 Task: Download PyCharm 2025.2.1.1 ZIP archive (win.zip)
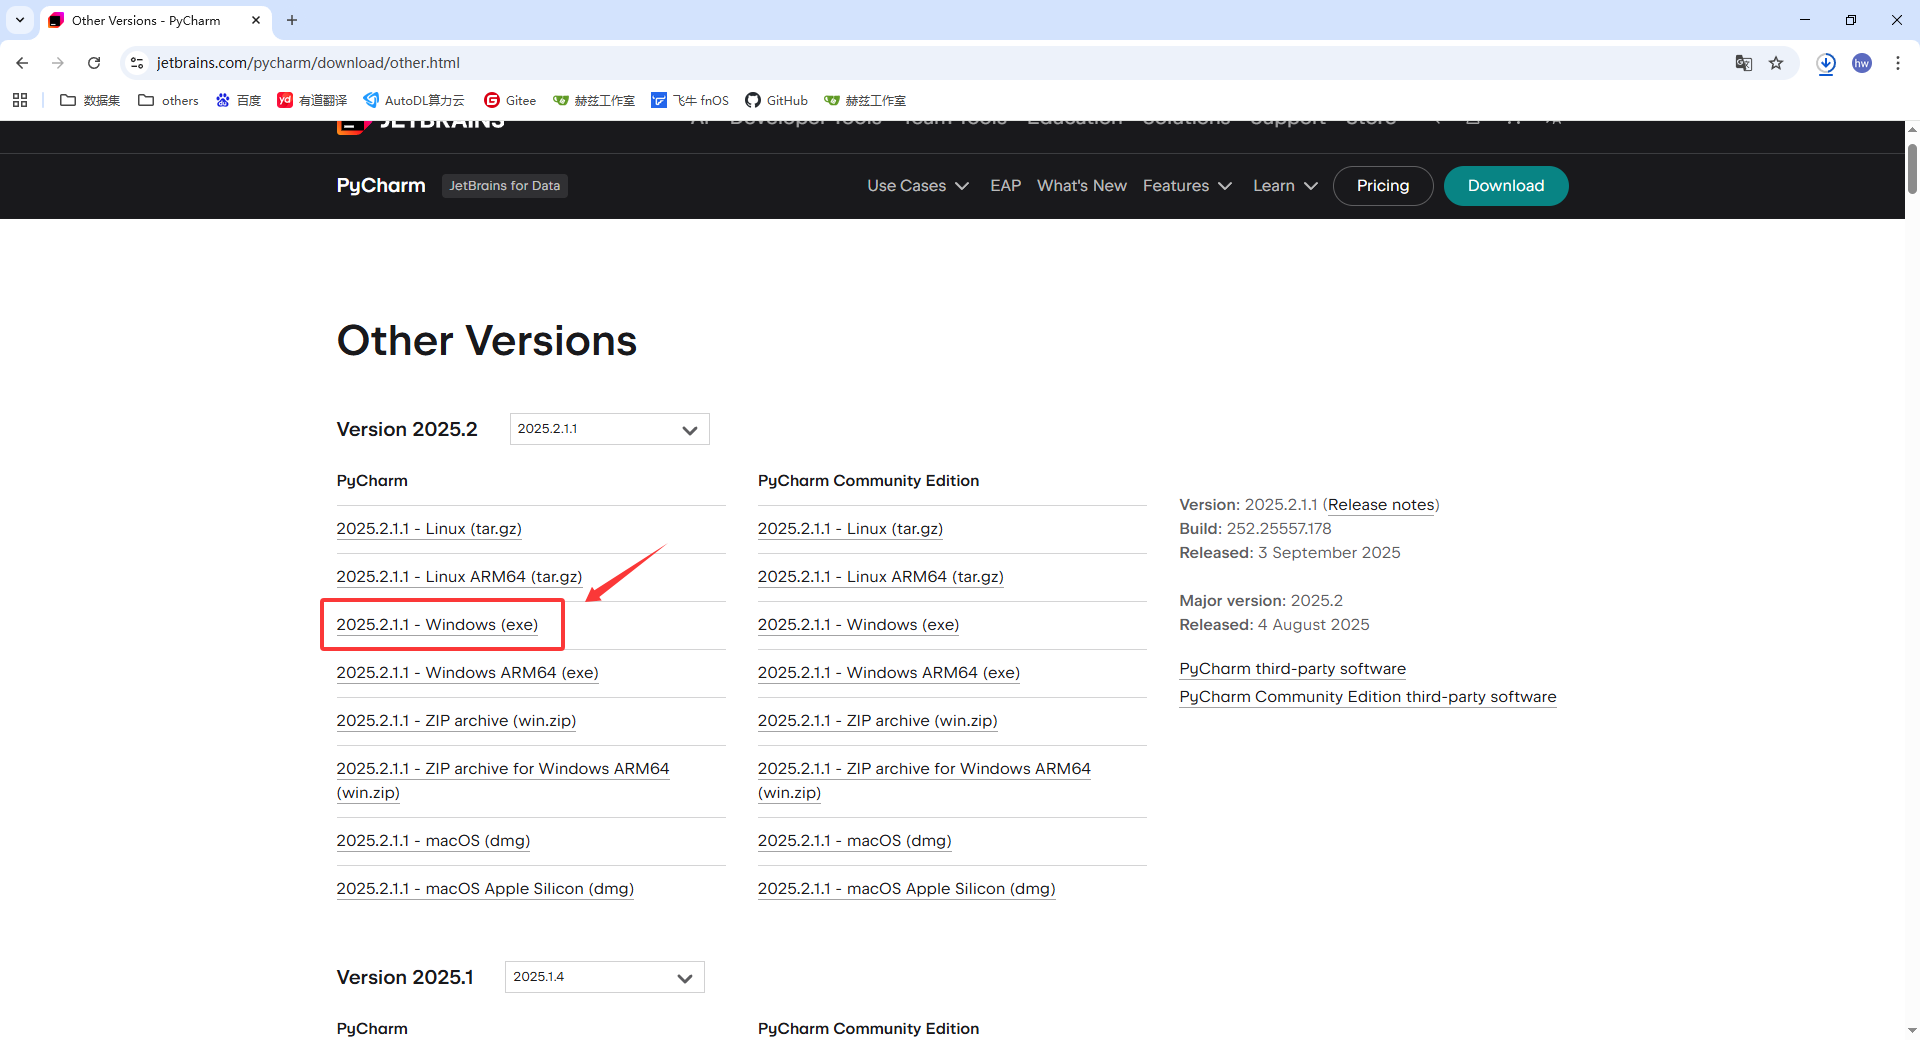click(456, 721)
